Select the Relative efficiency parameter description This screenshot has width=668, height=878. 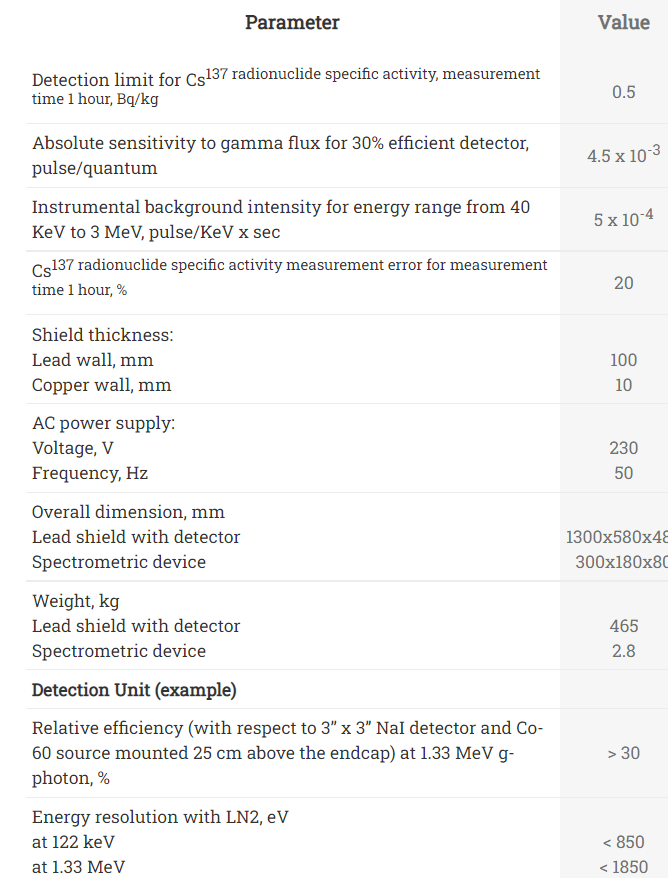pos(287,752)
